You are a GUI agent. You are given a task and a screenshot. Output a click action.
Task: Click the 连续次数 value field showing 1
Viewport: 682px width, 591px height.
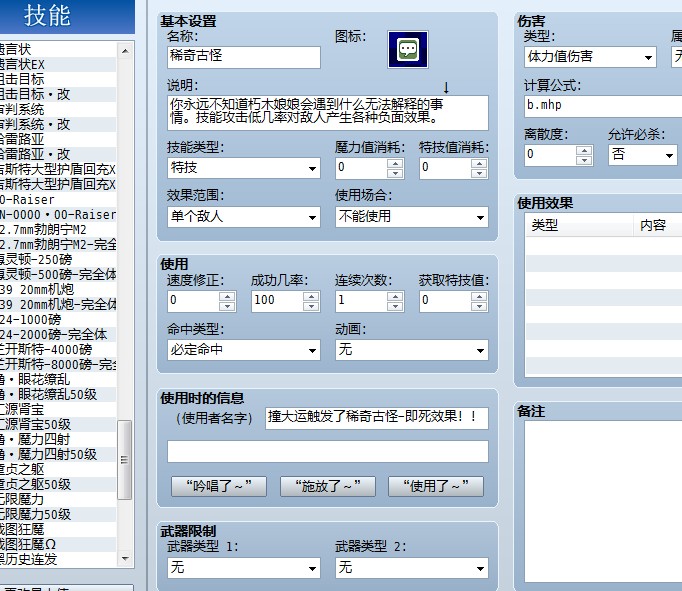tap(361, 301)
